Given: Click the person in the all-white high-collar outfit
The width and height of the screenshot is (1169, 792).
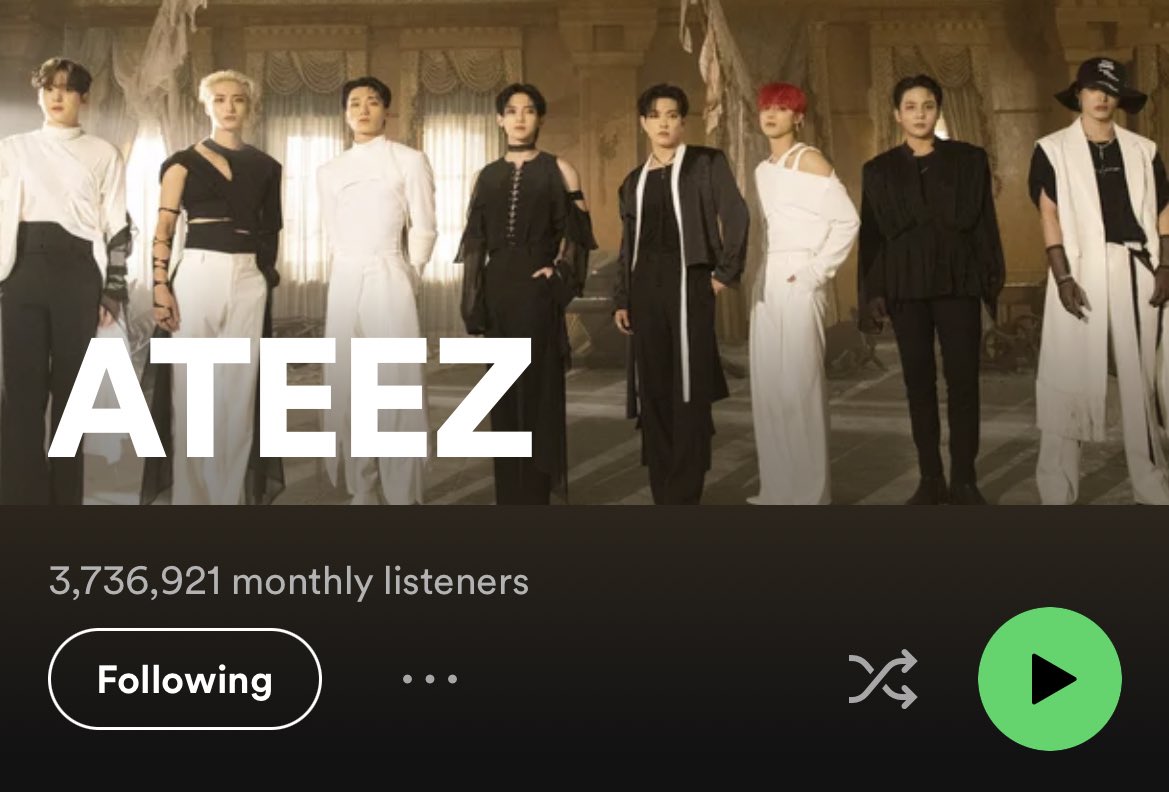Looking at the screenshot, I should [375, 291].
